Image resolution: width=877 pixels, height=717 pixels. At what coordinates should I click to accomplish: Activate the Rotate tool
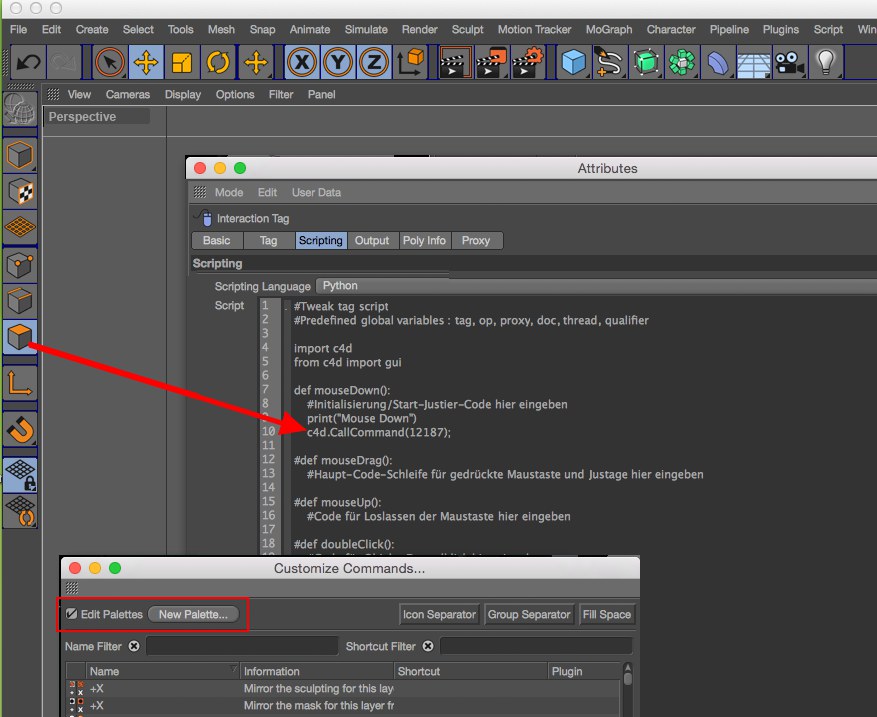[x=218, y=62]
